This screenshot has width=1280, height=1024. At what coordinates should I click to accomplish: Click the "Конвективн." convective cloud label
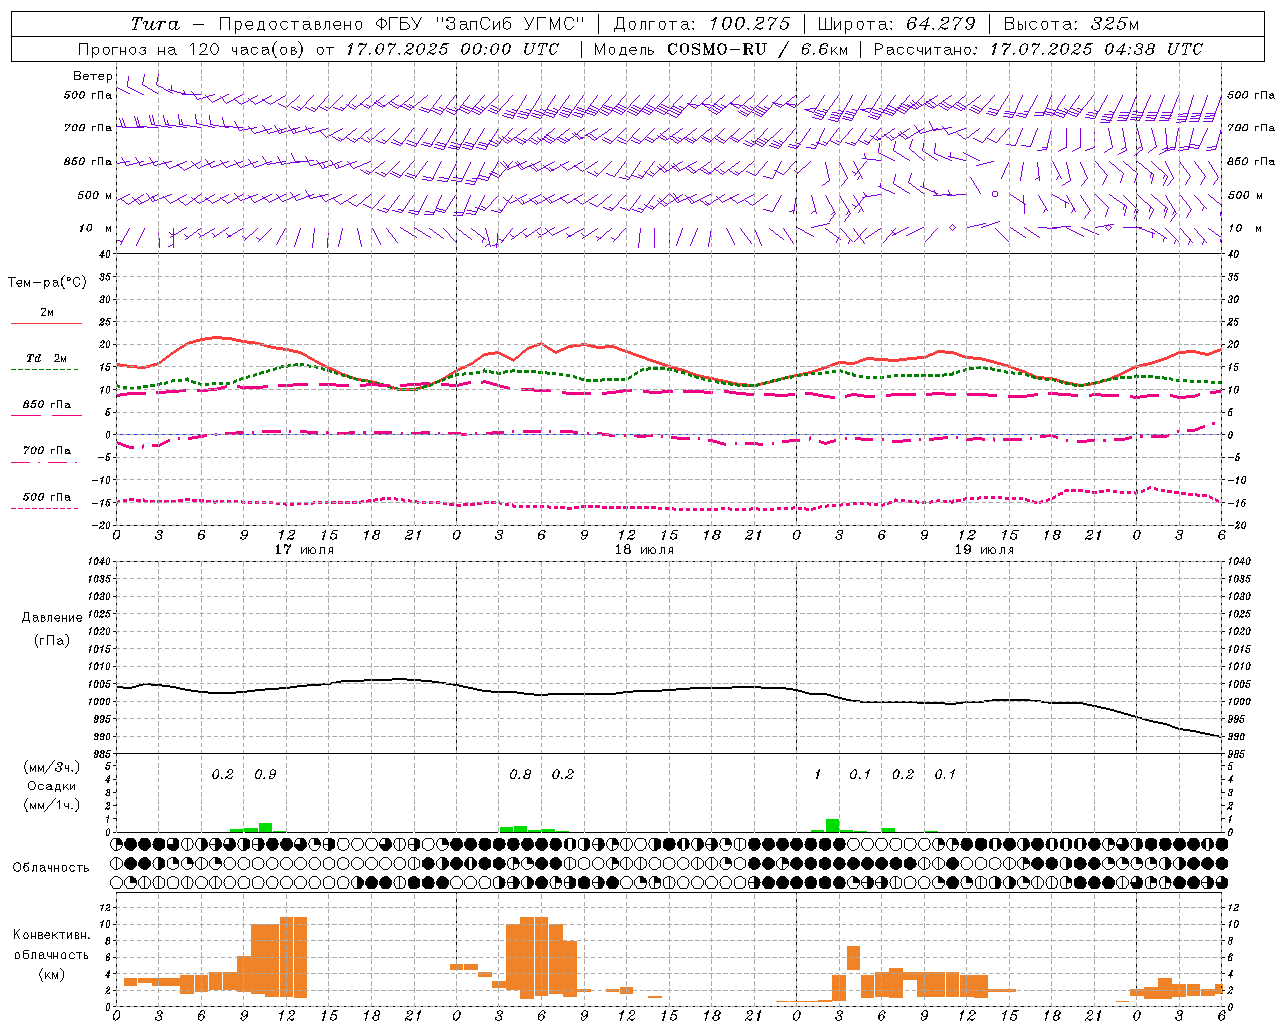tap(51, 935)
